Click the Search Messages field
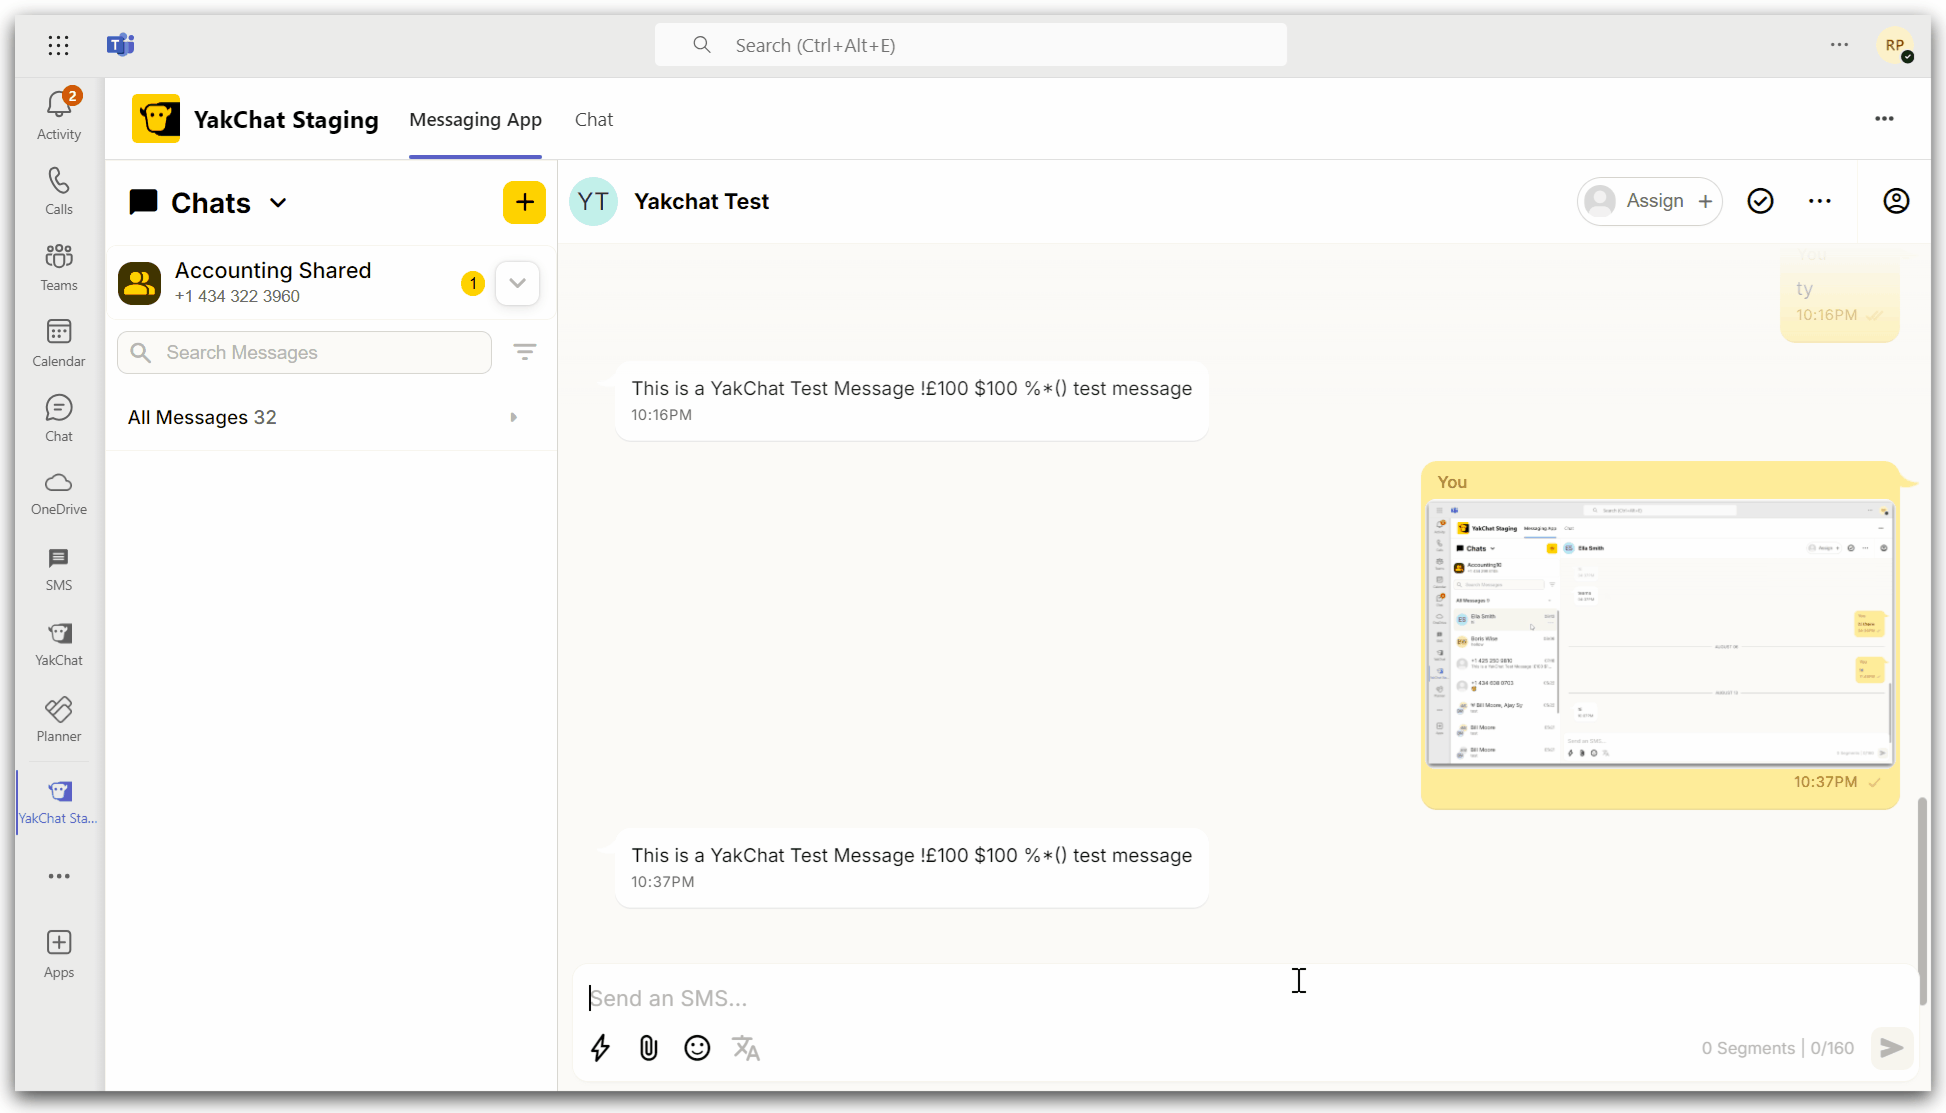 (304, 352)
